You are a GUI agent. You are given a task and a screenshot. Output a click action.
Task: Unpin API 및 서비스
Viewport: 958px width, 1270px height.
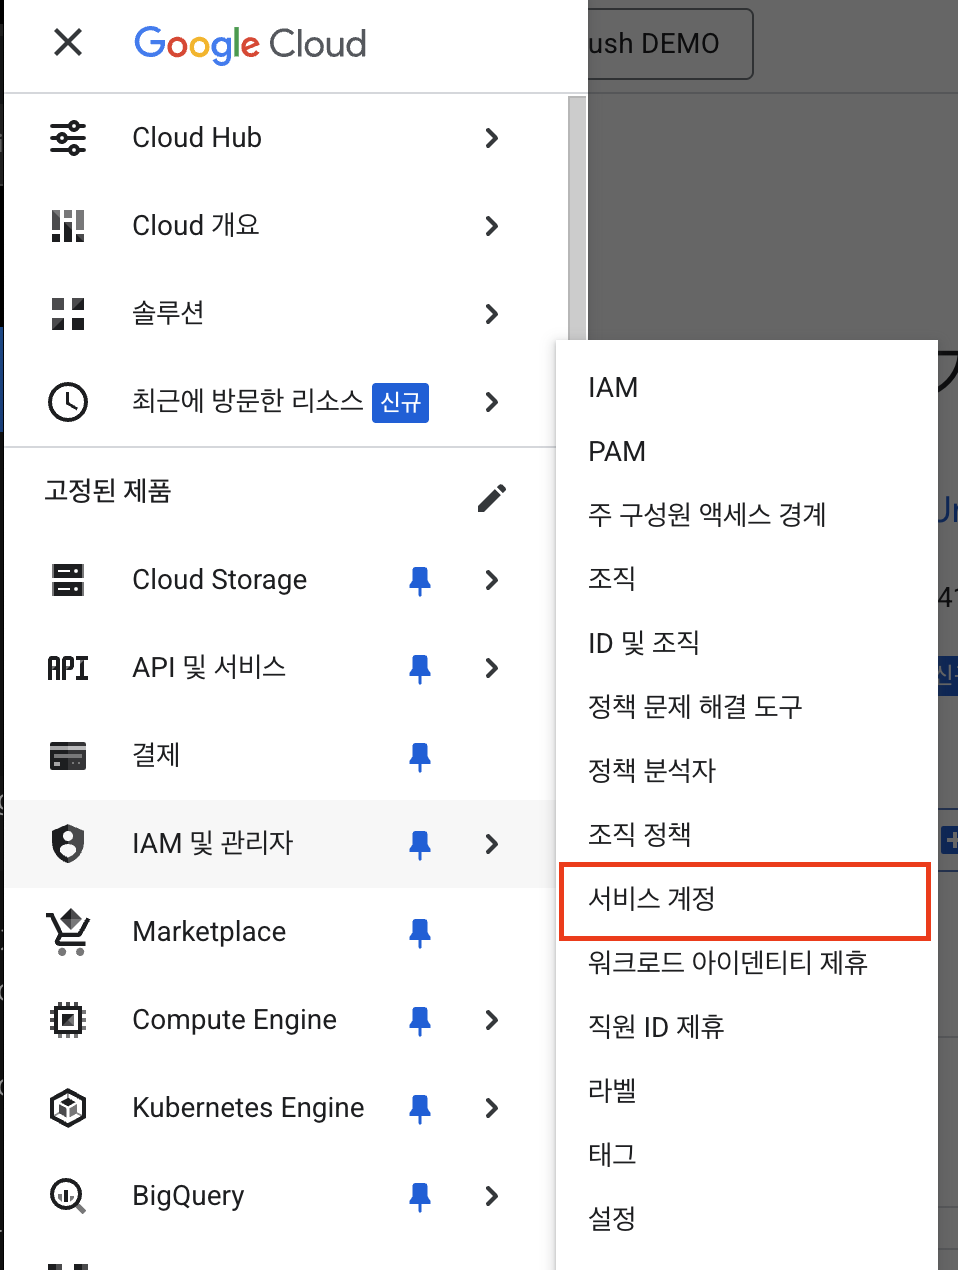click(x=420, y=669)
